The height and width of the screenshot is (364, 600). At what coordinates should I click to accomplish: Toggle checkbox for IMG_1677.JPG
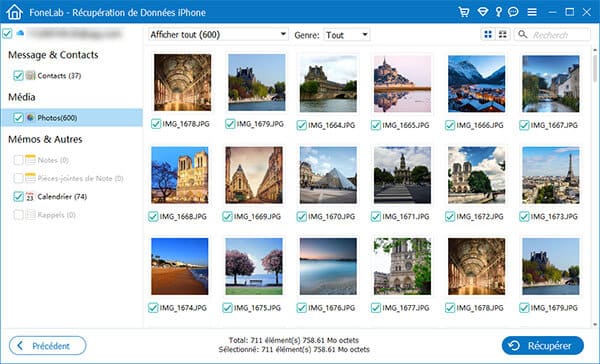click(x=376, y=308)
